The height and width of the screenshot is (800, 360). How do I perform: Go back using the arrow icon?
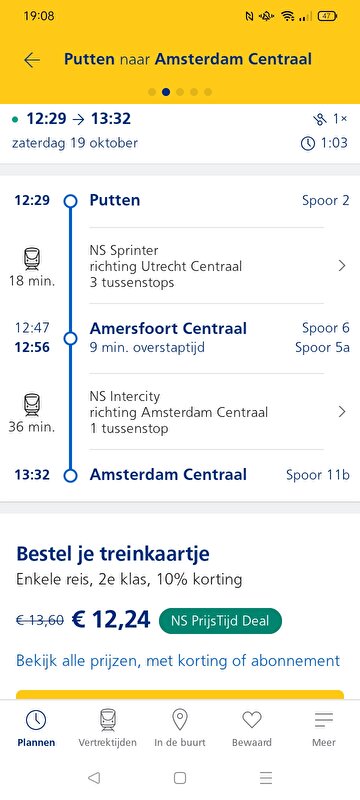coord(32,60)
